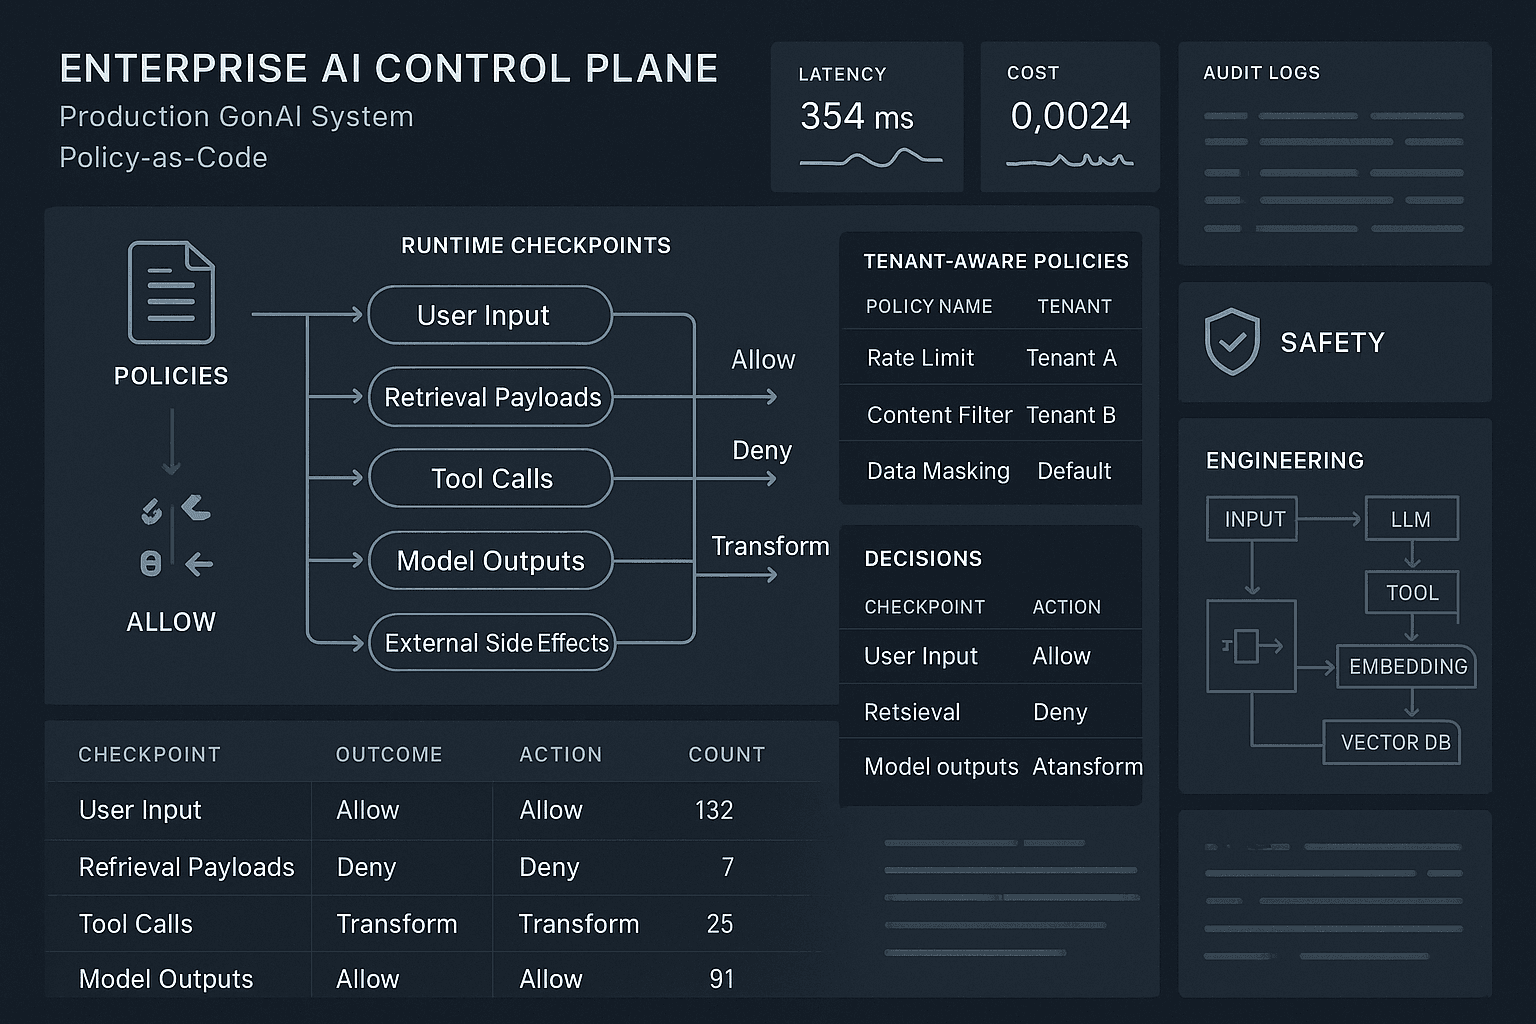Click the latency sparkline chart
Viewport: 1536px width, 1024px height.
871,159
